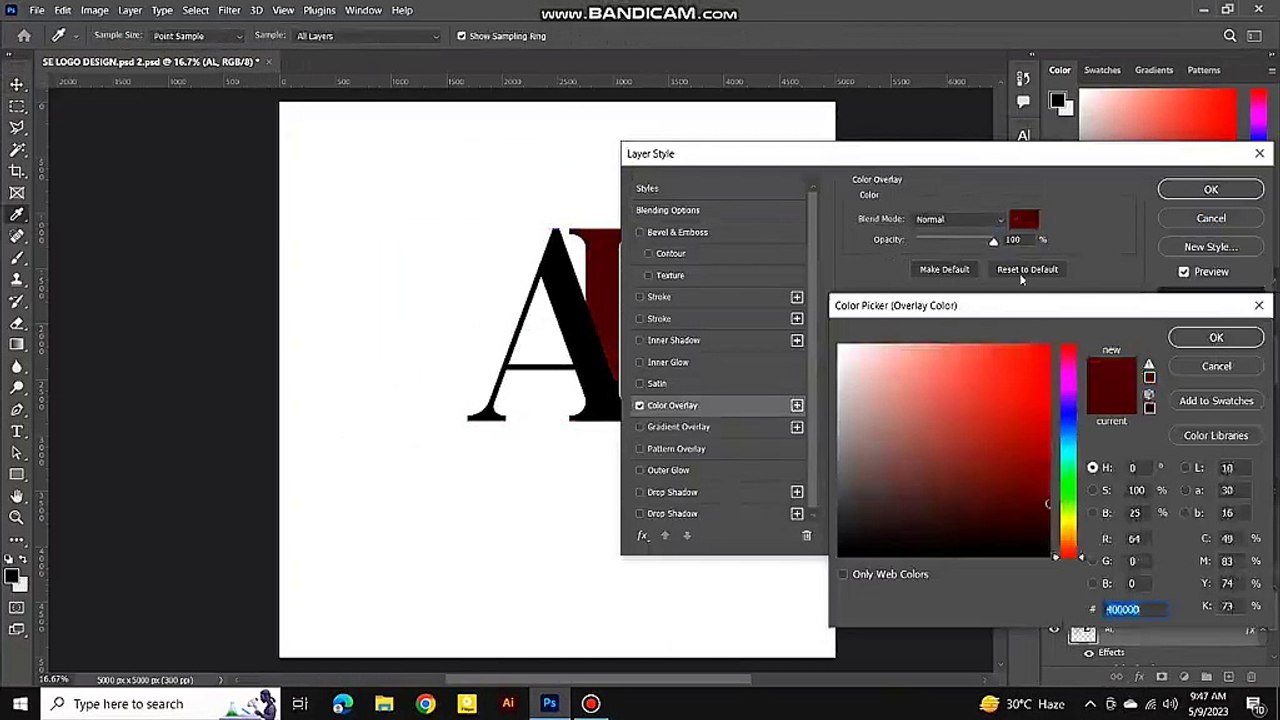Select the Clone Stamp tool

17,280
